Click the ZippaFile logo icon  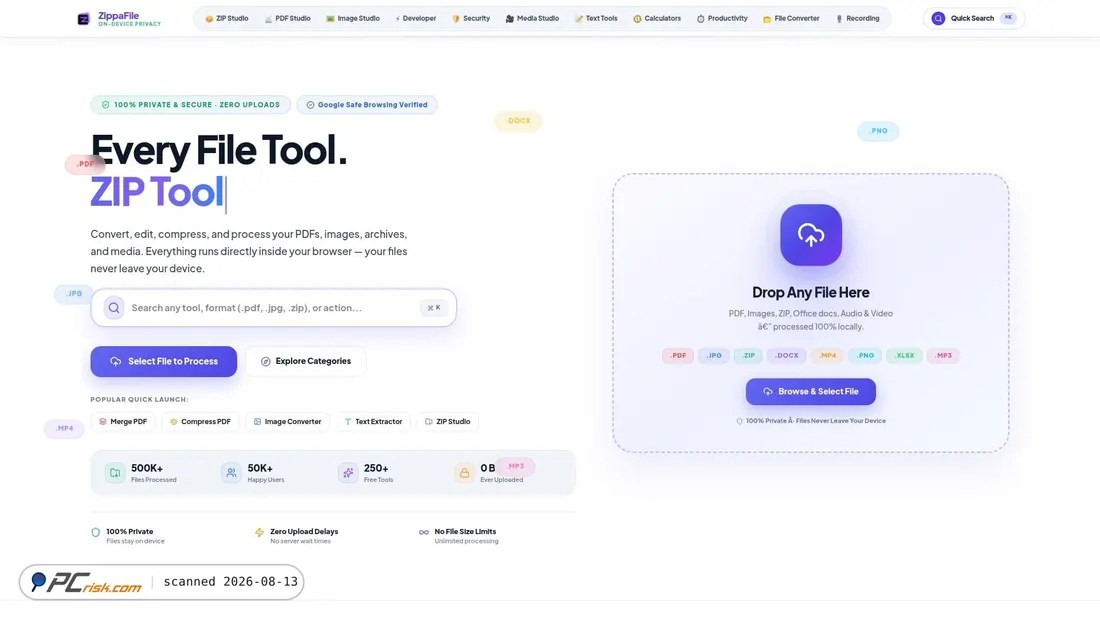[83, 19]
